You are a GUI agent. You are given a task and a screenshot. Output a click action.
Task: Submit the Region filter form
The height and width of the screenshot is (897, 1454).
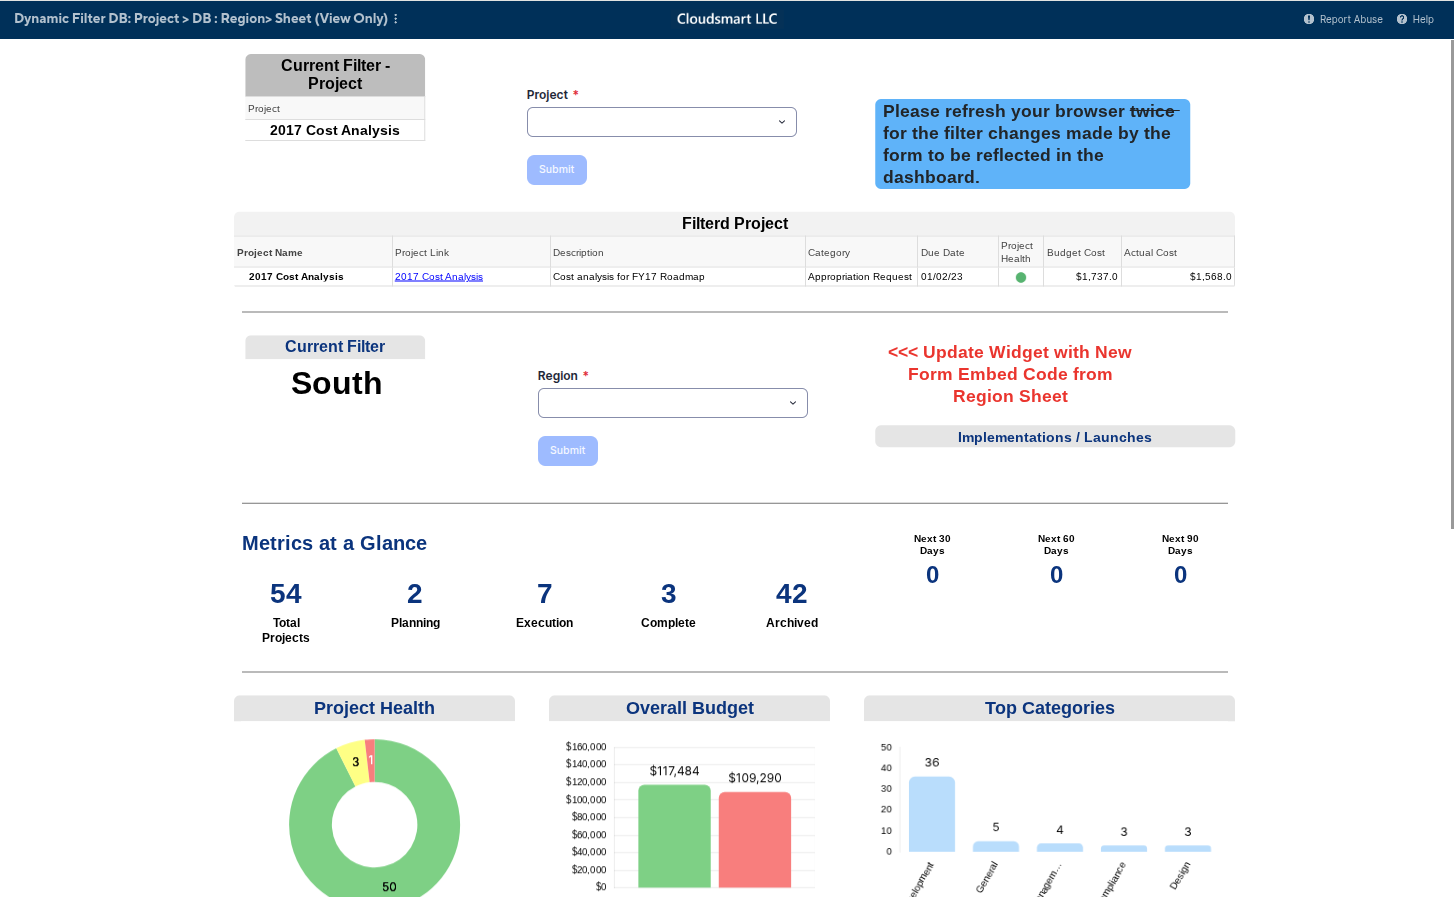(x=568, y=451)
